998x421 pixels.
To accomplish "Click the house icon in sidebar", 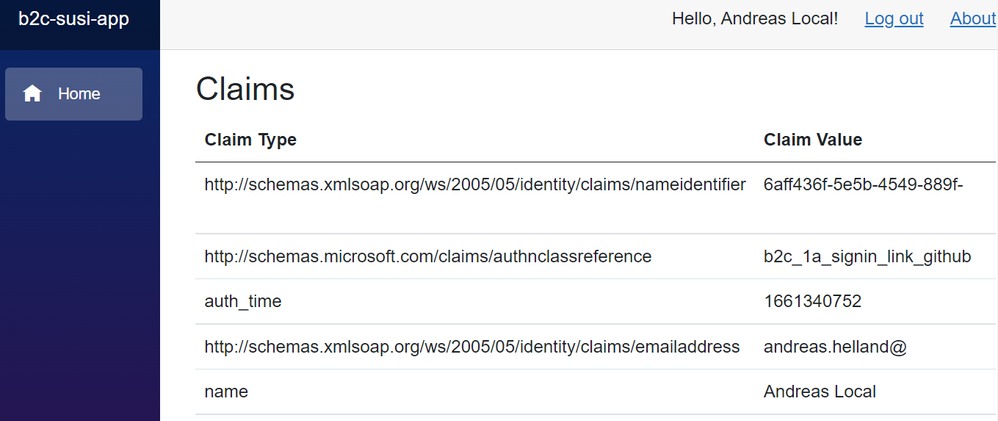I will pyautogui.click(x=33, y=94).
